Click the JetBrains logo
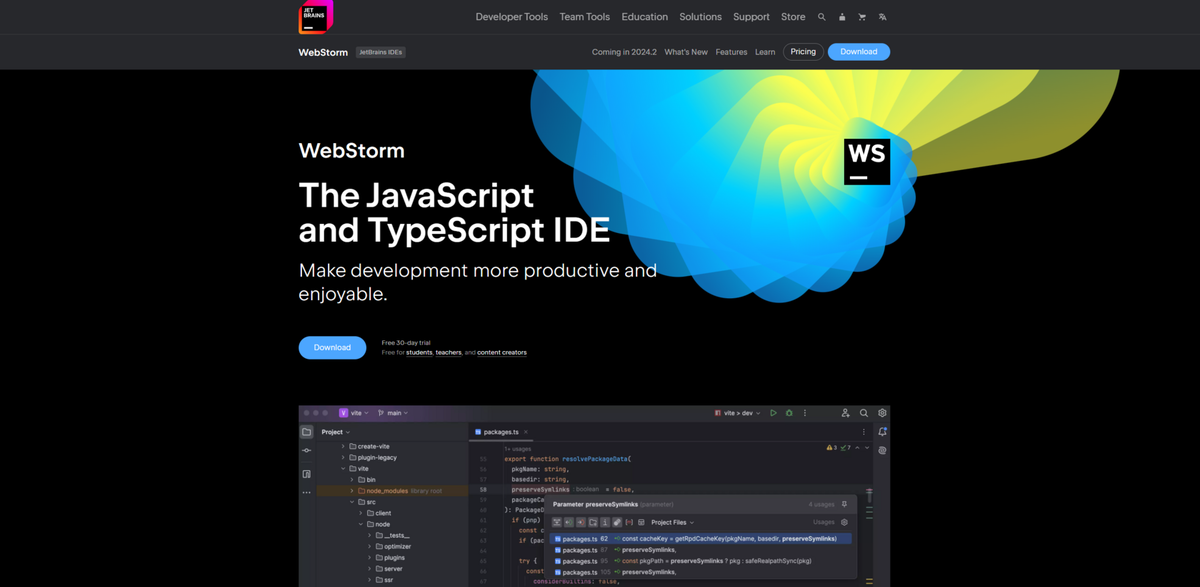The image size is (1200, 587). click(x=315, y=17)
